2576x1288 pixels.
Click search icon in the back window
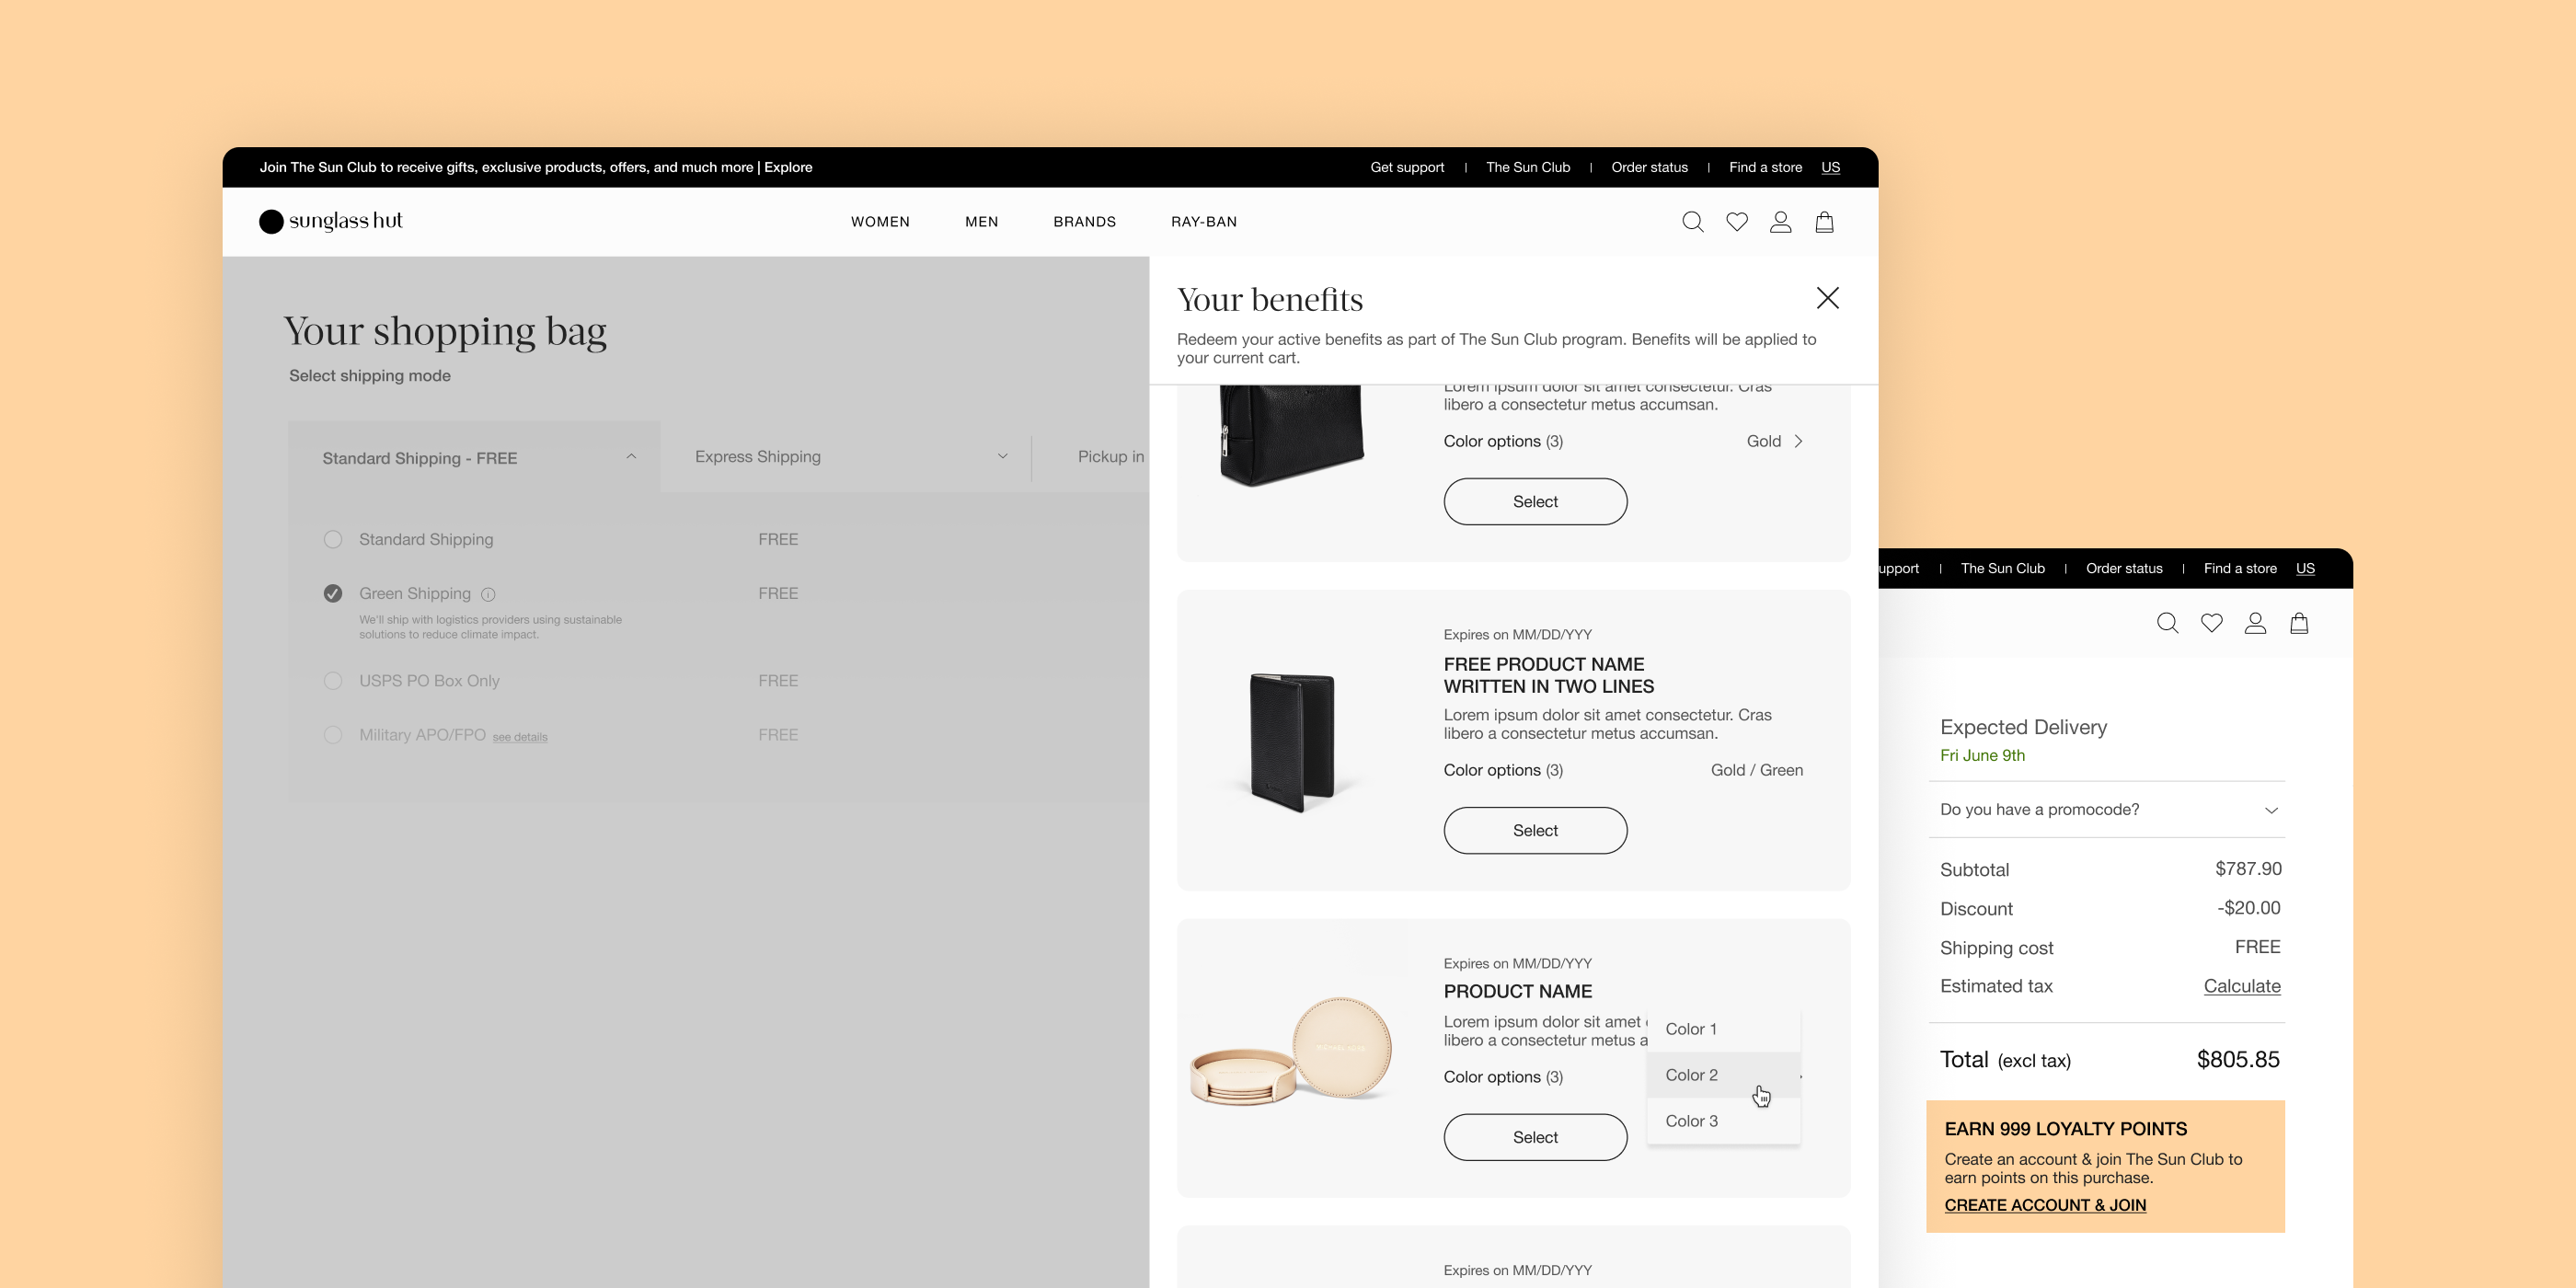(x=2167, y=623)
